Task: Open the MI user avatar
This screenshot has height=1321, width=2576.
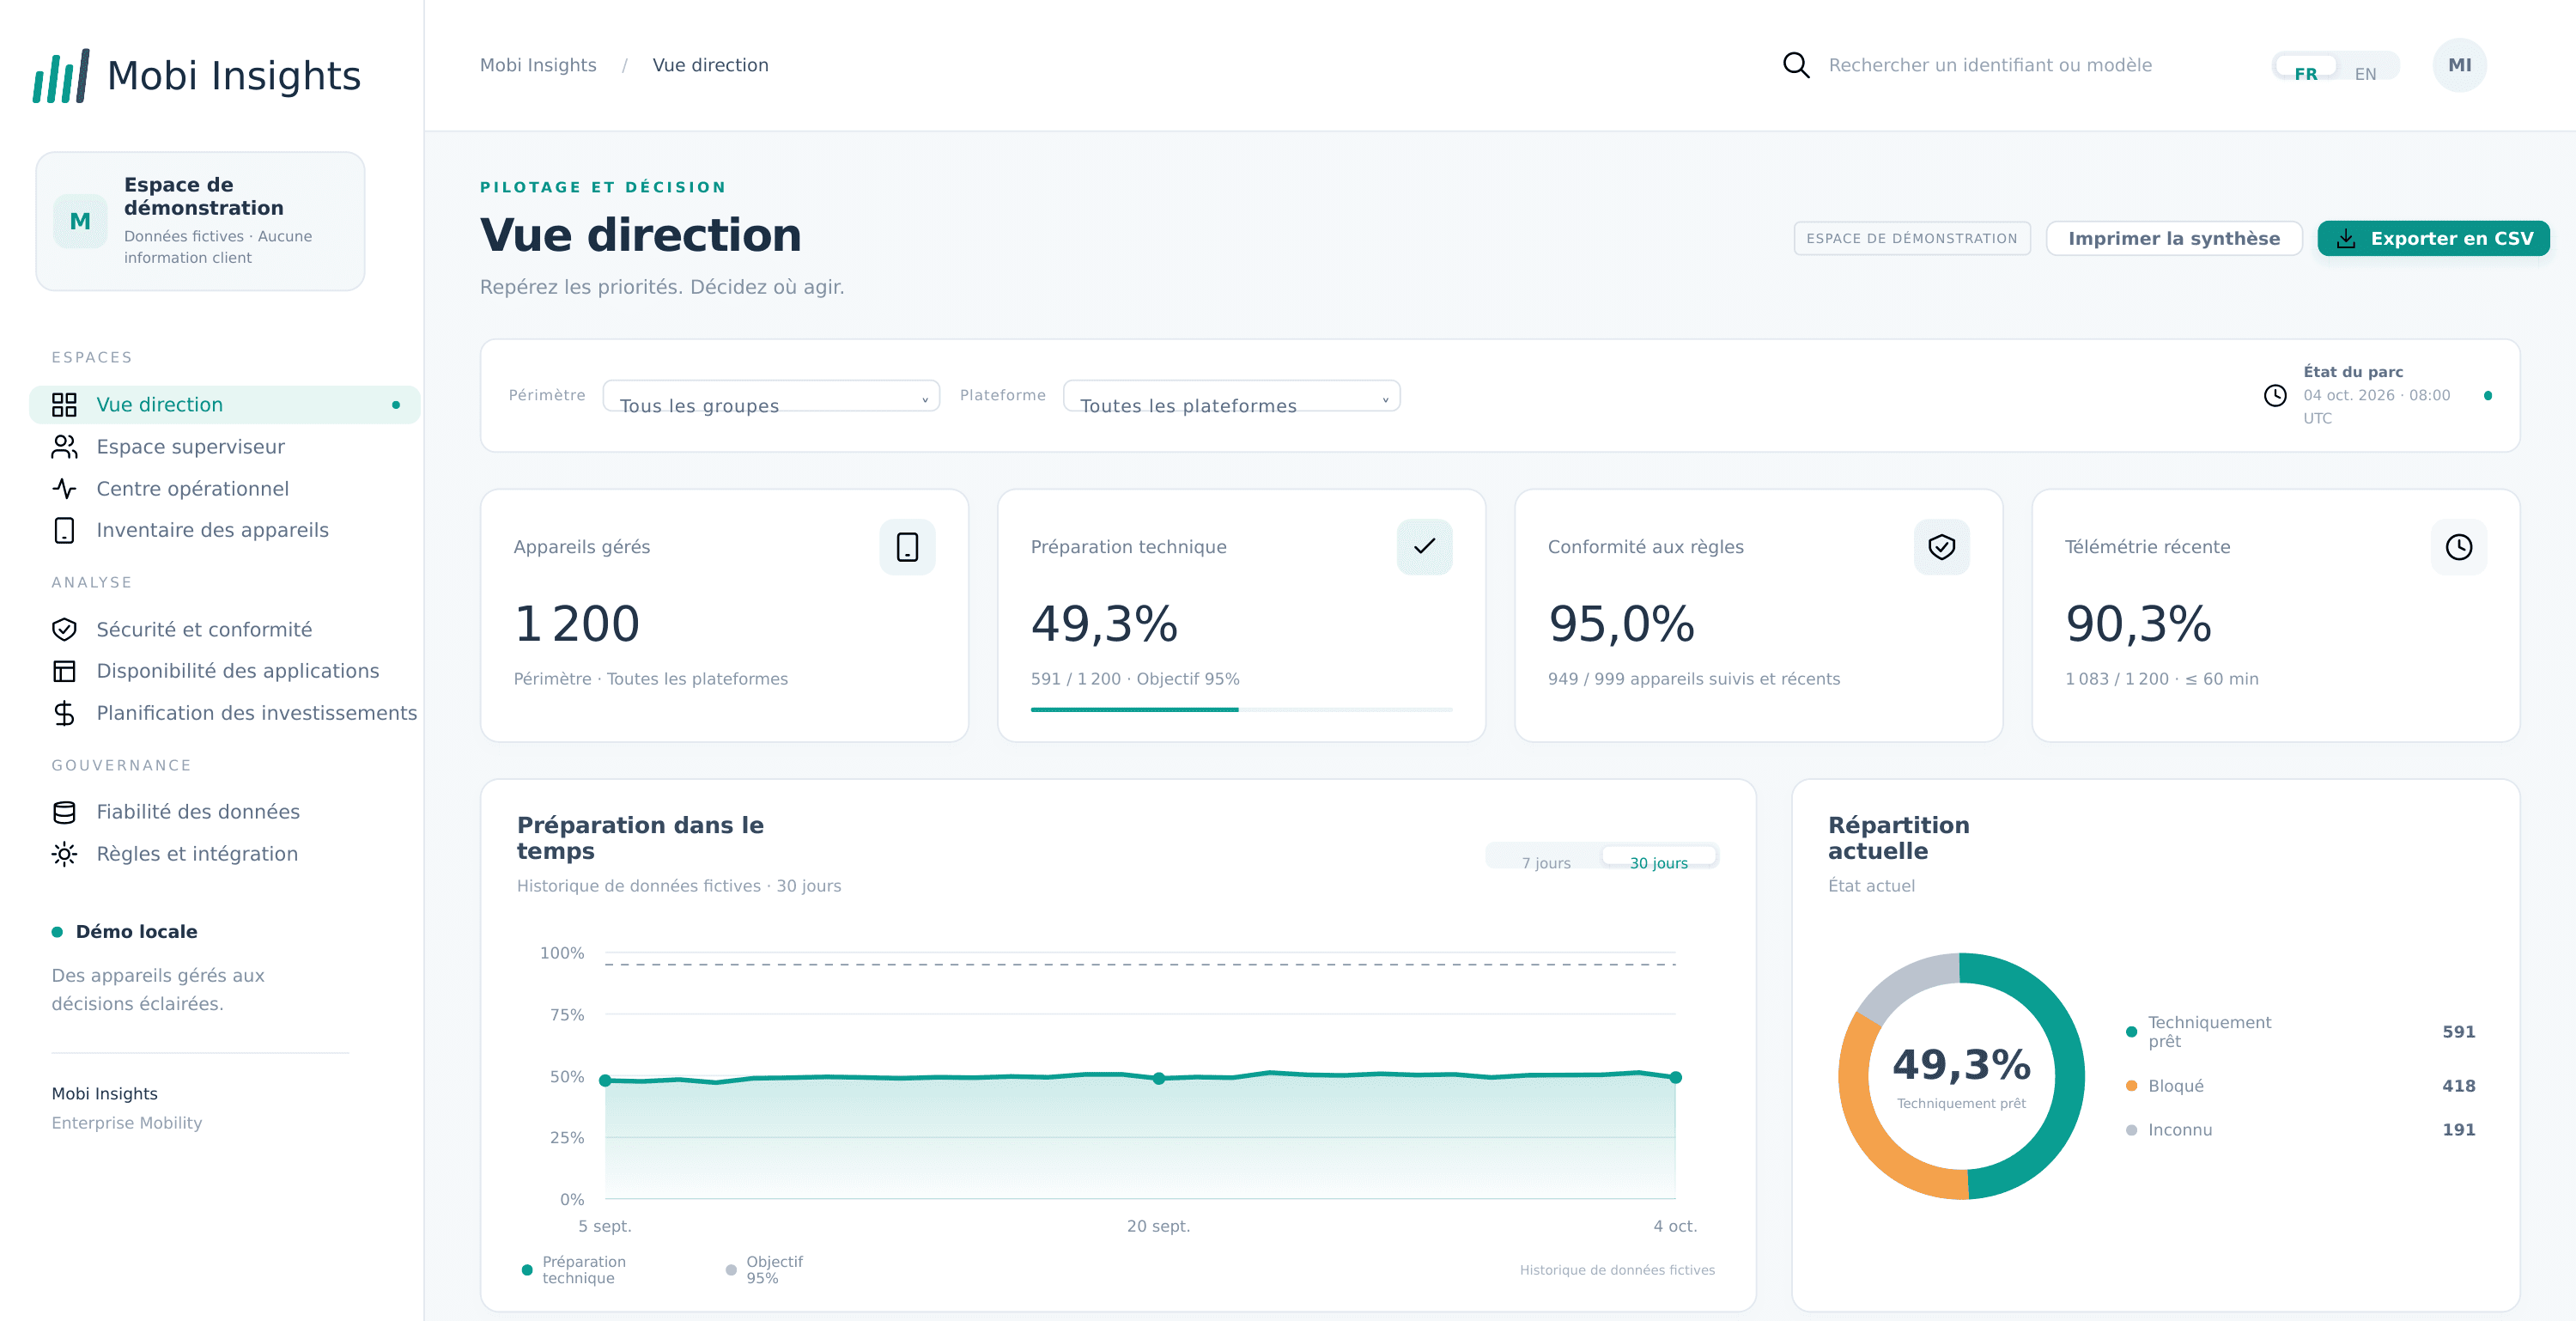Action: (x=2459, y=65)
